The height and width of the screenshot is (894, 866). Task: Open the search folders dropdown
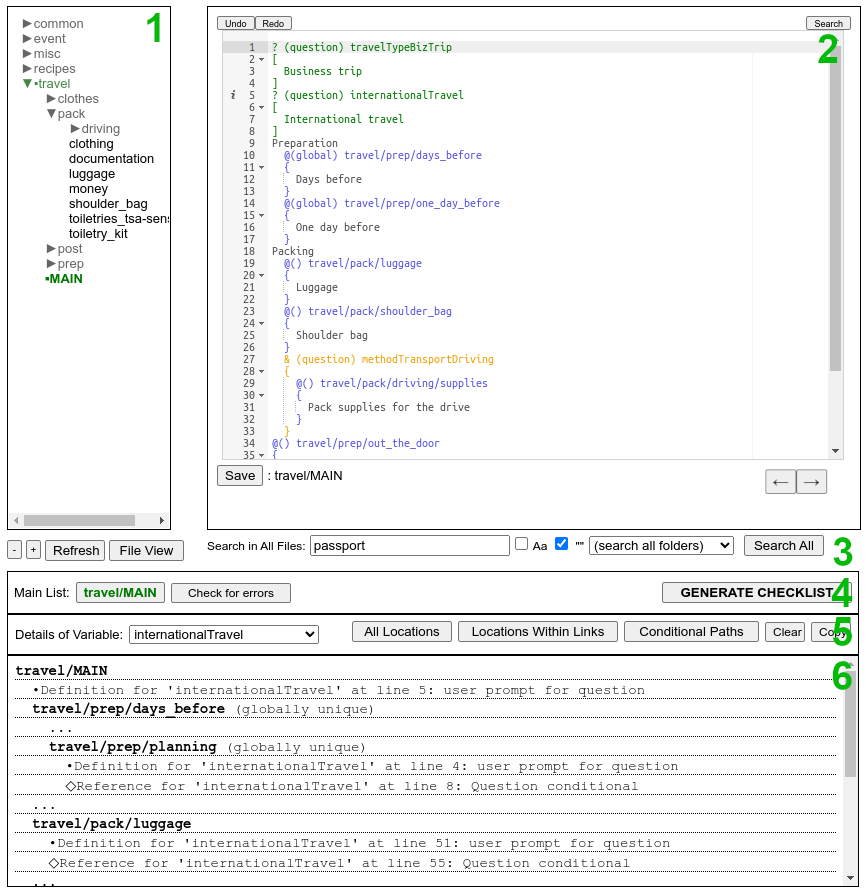coord(661,546)
